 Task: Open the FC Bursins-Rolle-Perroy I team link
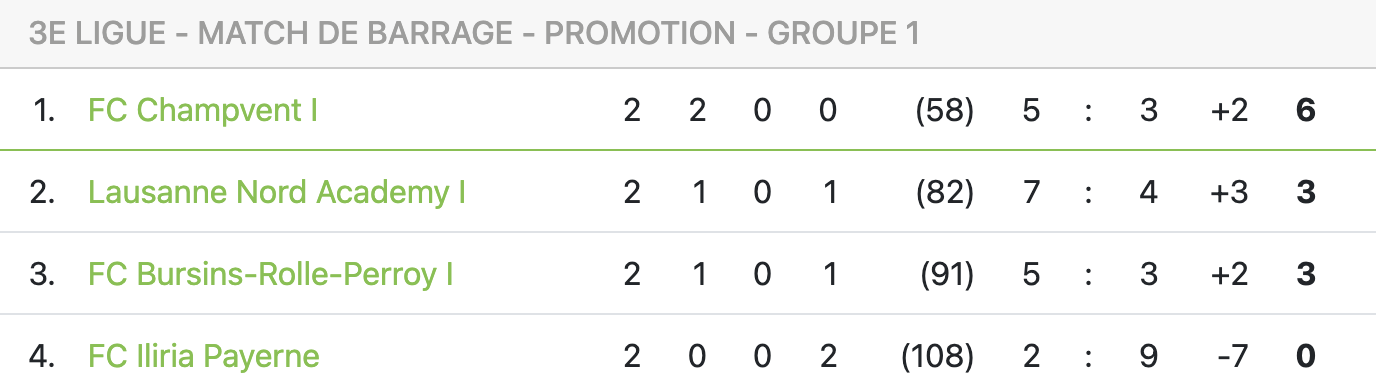[271, 274]
